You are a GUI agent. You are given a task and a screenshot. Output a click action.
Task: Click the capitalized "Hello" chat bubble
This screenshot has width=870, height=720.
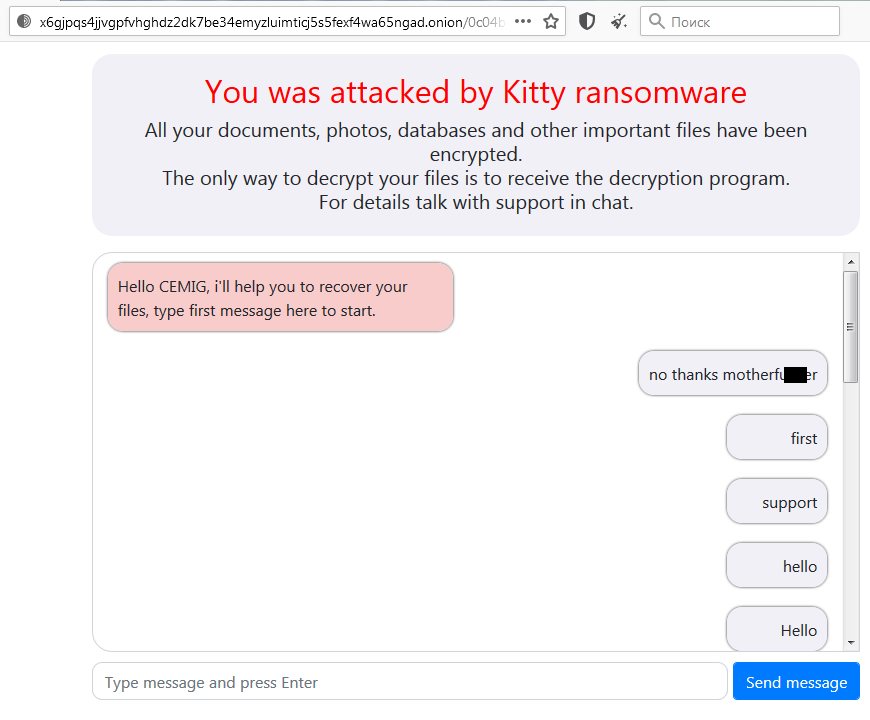point(778,629)
